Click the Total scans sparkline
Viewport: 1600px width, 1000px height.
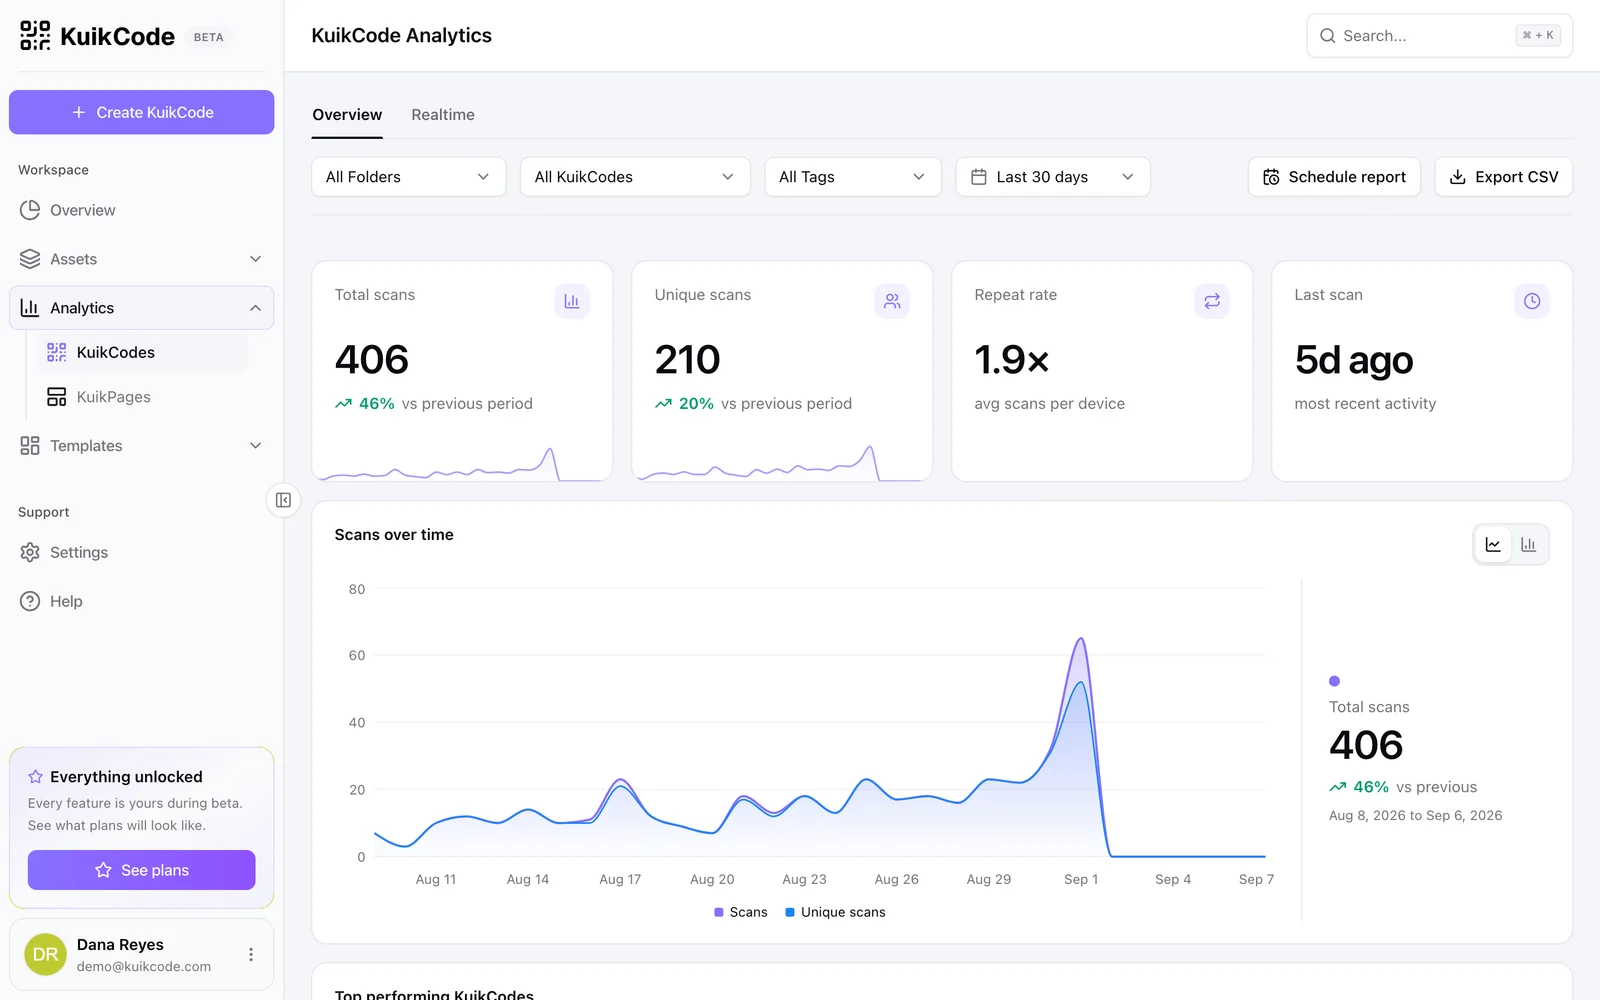[462, 465]
